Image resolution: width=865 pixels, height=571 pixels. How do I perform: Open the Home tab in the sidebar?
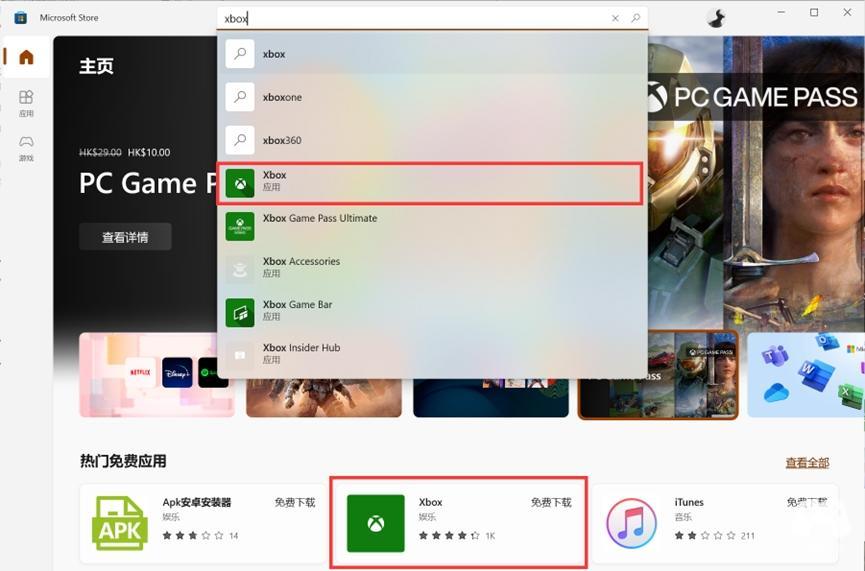coord(26,57)
